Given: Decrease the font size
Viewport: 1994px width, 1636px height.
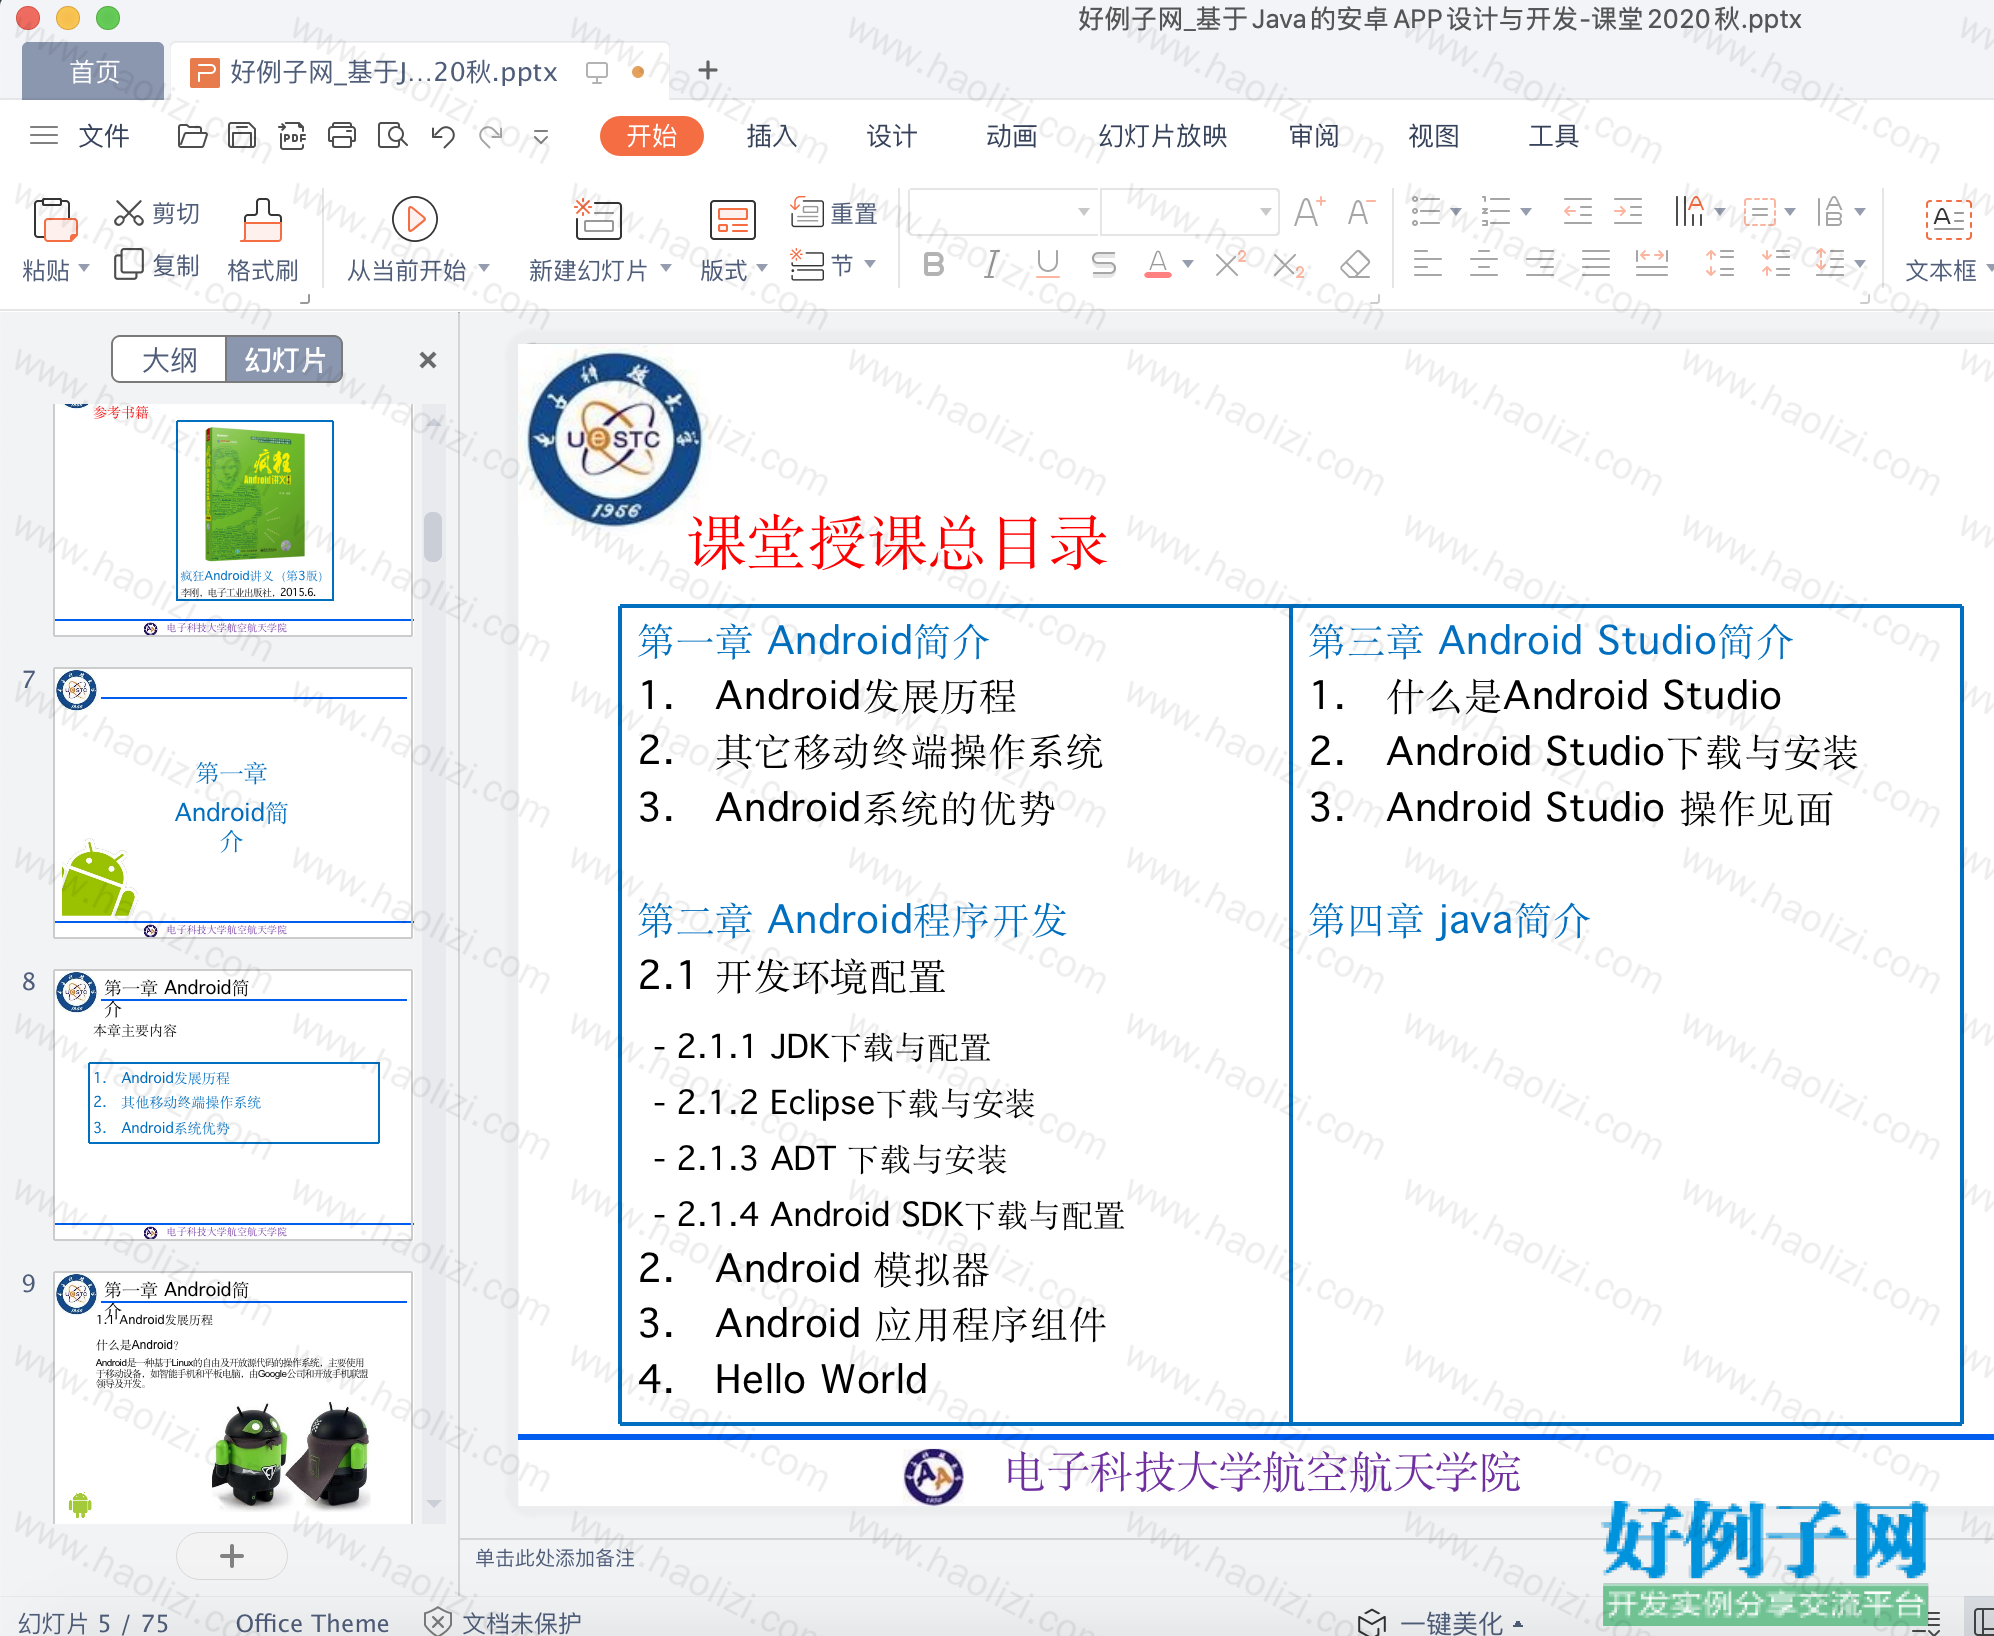Looking at the screenshot, I should tap(1360, 212).
